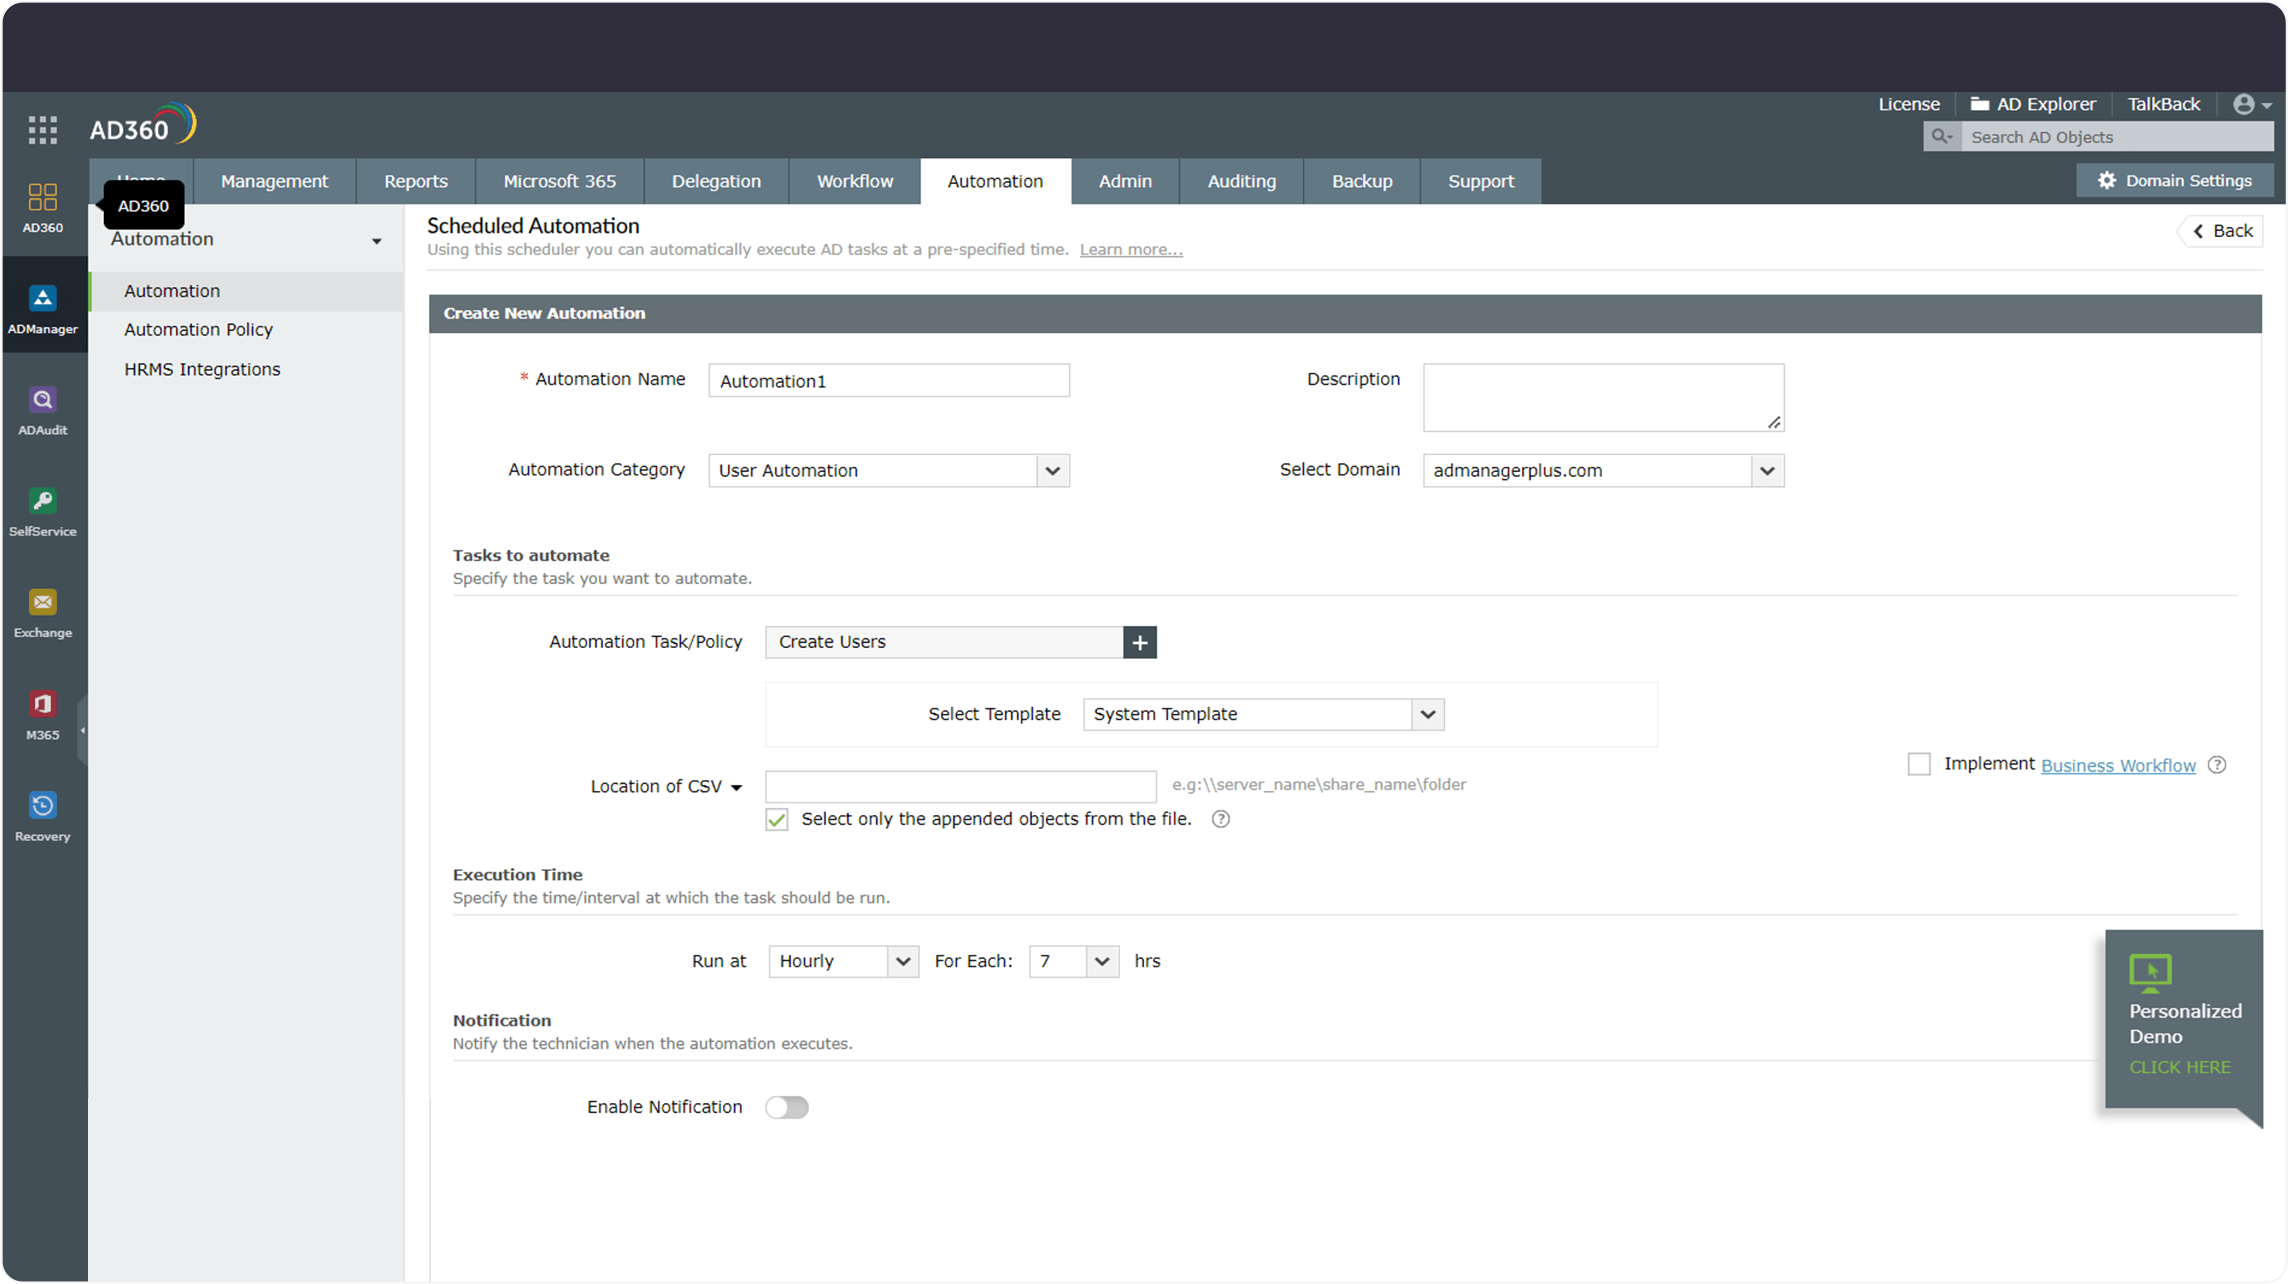Open the Automation Category dropdown

click(x=1051, y=470)
